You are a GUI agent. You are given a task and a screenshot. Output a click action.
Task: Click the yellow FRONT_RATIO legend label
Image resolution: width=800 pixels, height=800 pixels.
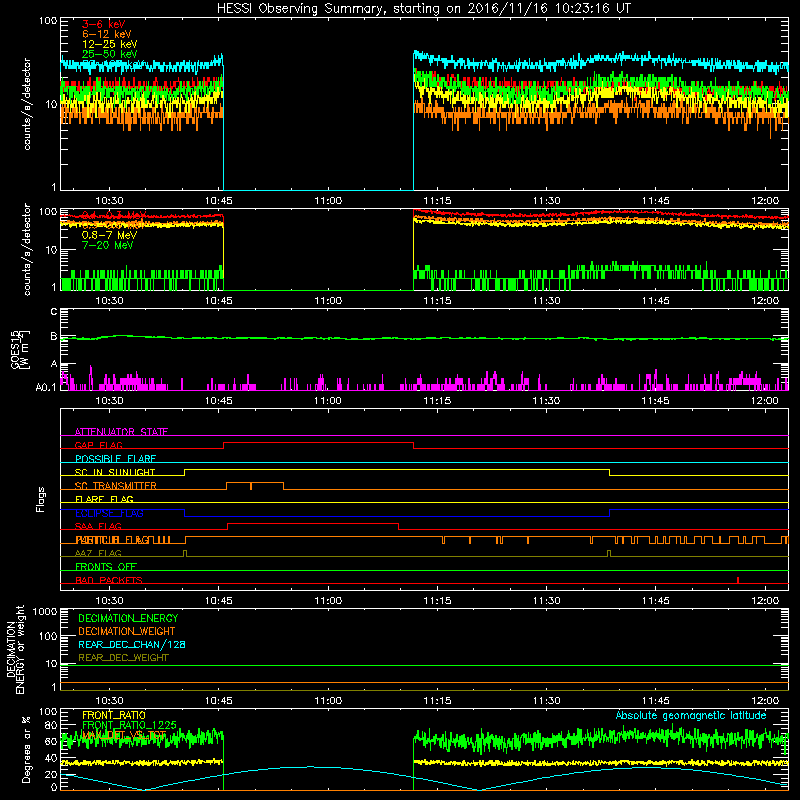[114, 715]
